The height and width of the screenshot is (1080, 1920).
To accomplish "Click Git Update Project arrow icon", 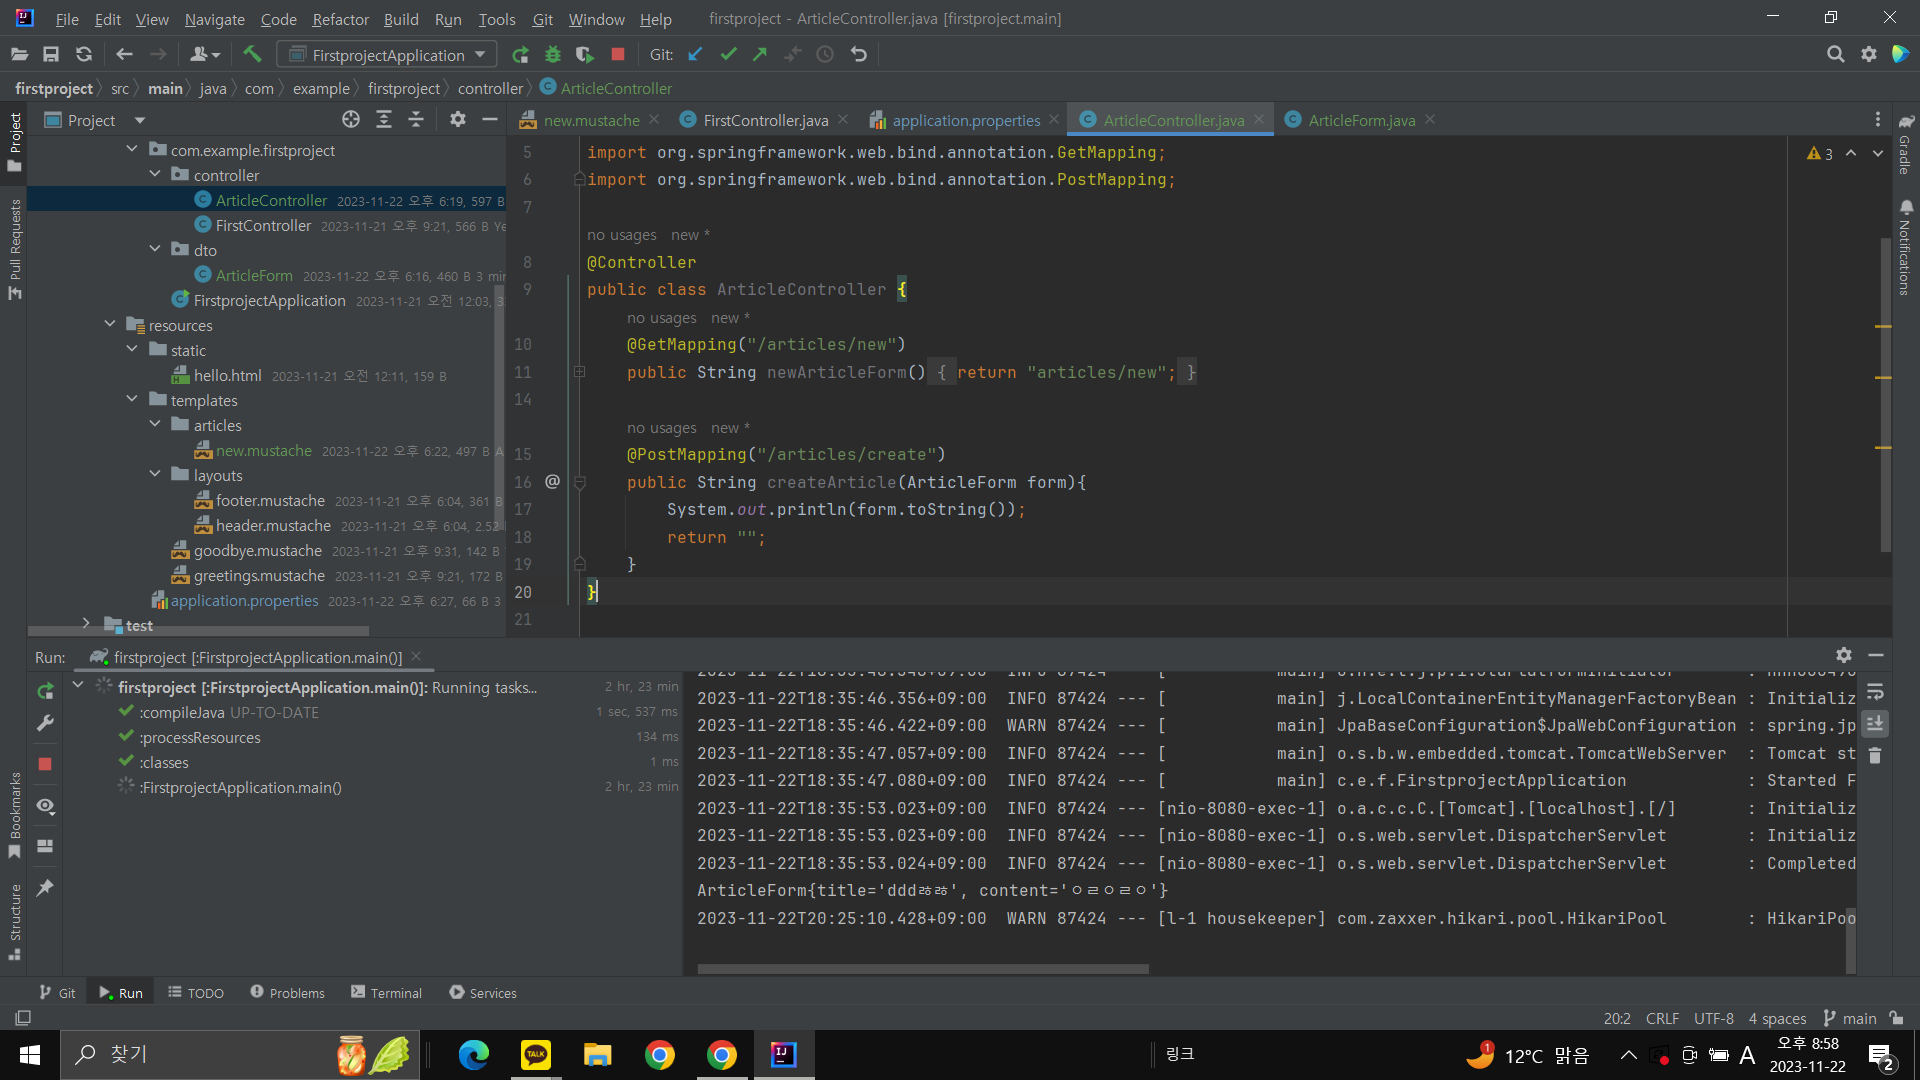I will pyautogui.click(x=696, y=55).
